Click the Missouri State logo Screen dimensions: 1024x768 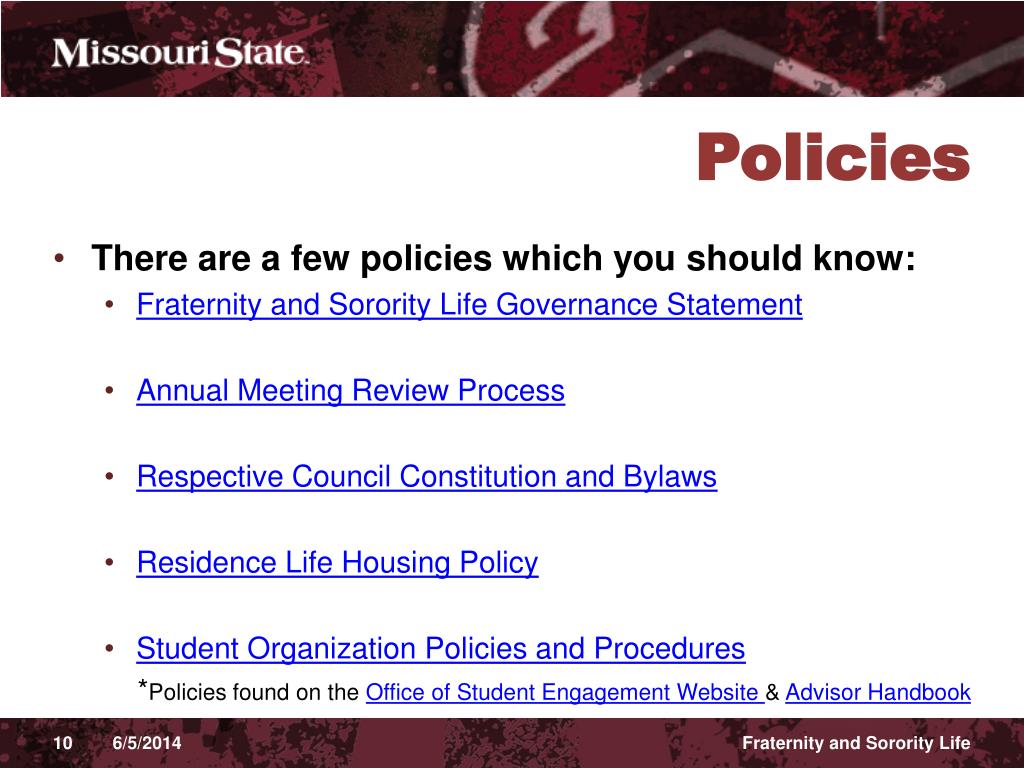[x=179, y=53]
